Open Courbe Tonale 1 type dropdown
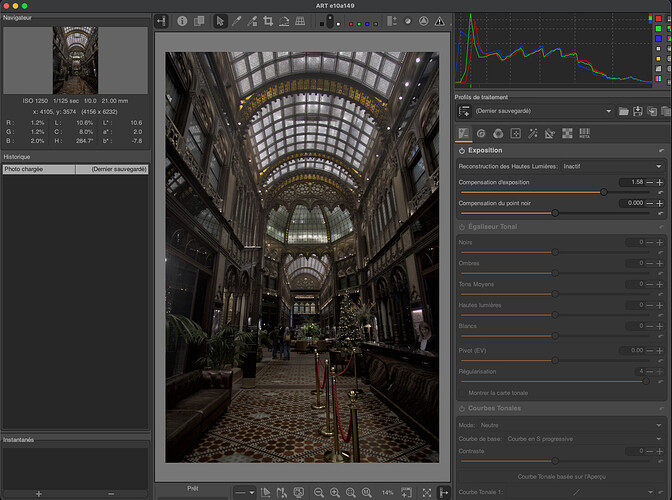 pos(579,492)
